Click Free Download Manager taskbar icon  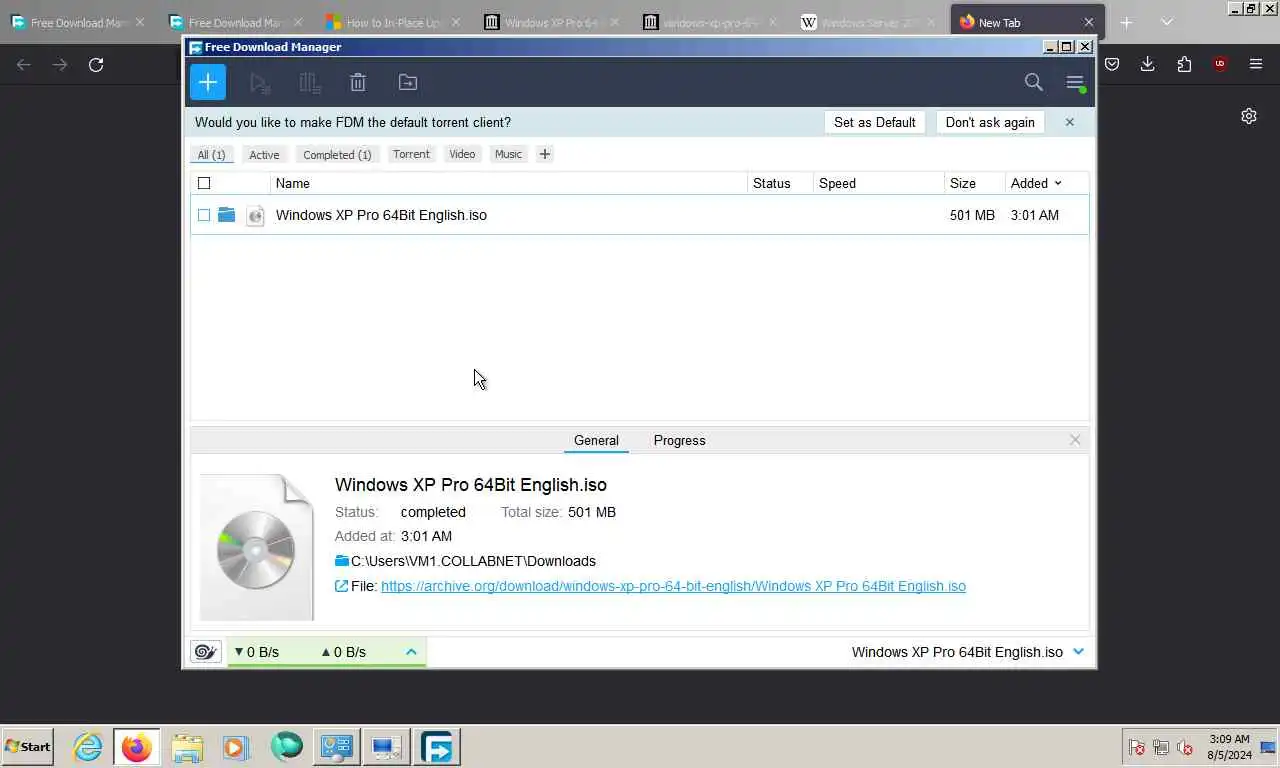(437, 747)
